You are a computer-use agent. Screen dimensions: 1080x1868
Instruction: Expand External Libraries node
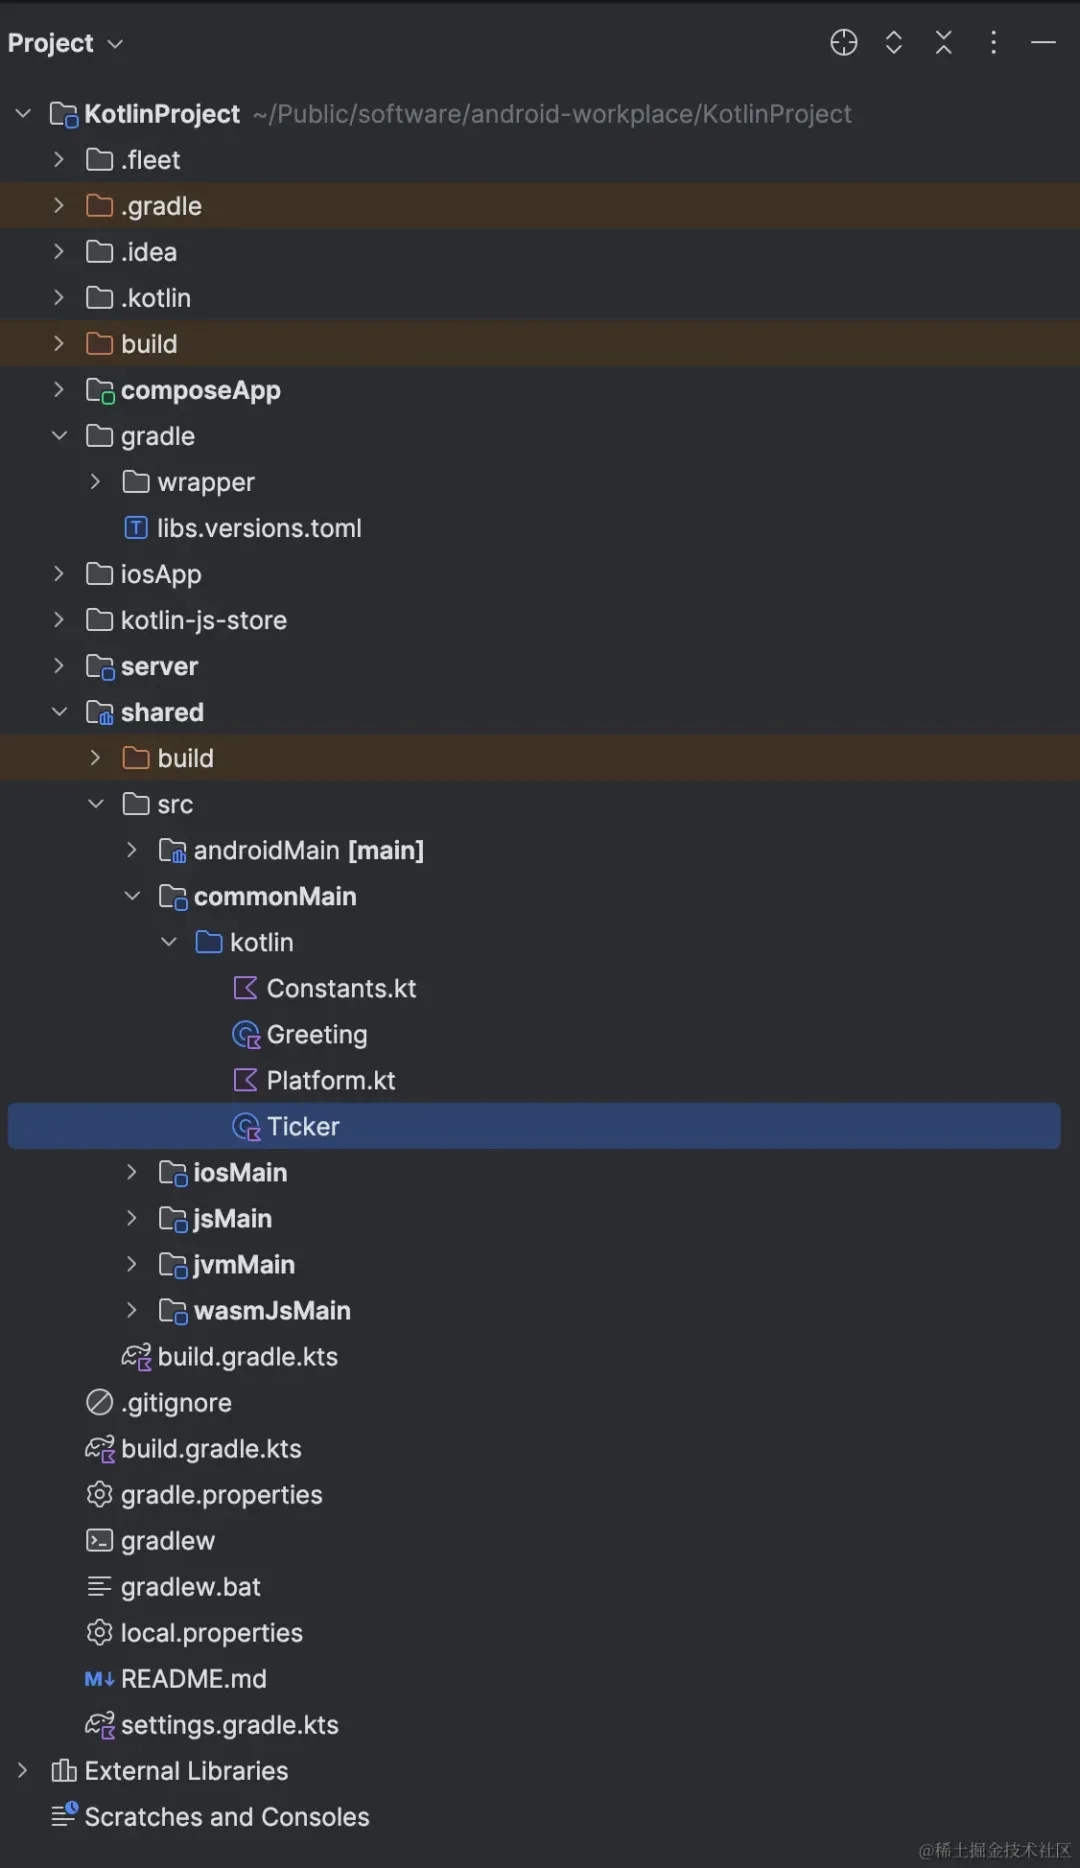22,1771
